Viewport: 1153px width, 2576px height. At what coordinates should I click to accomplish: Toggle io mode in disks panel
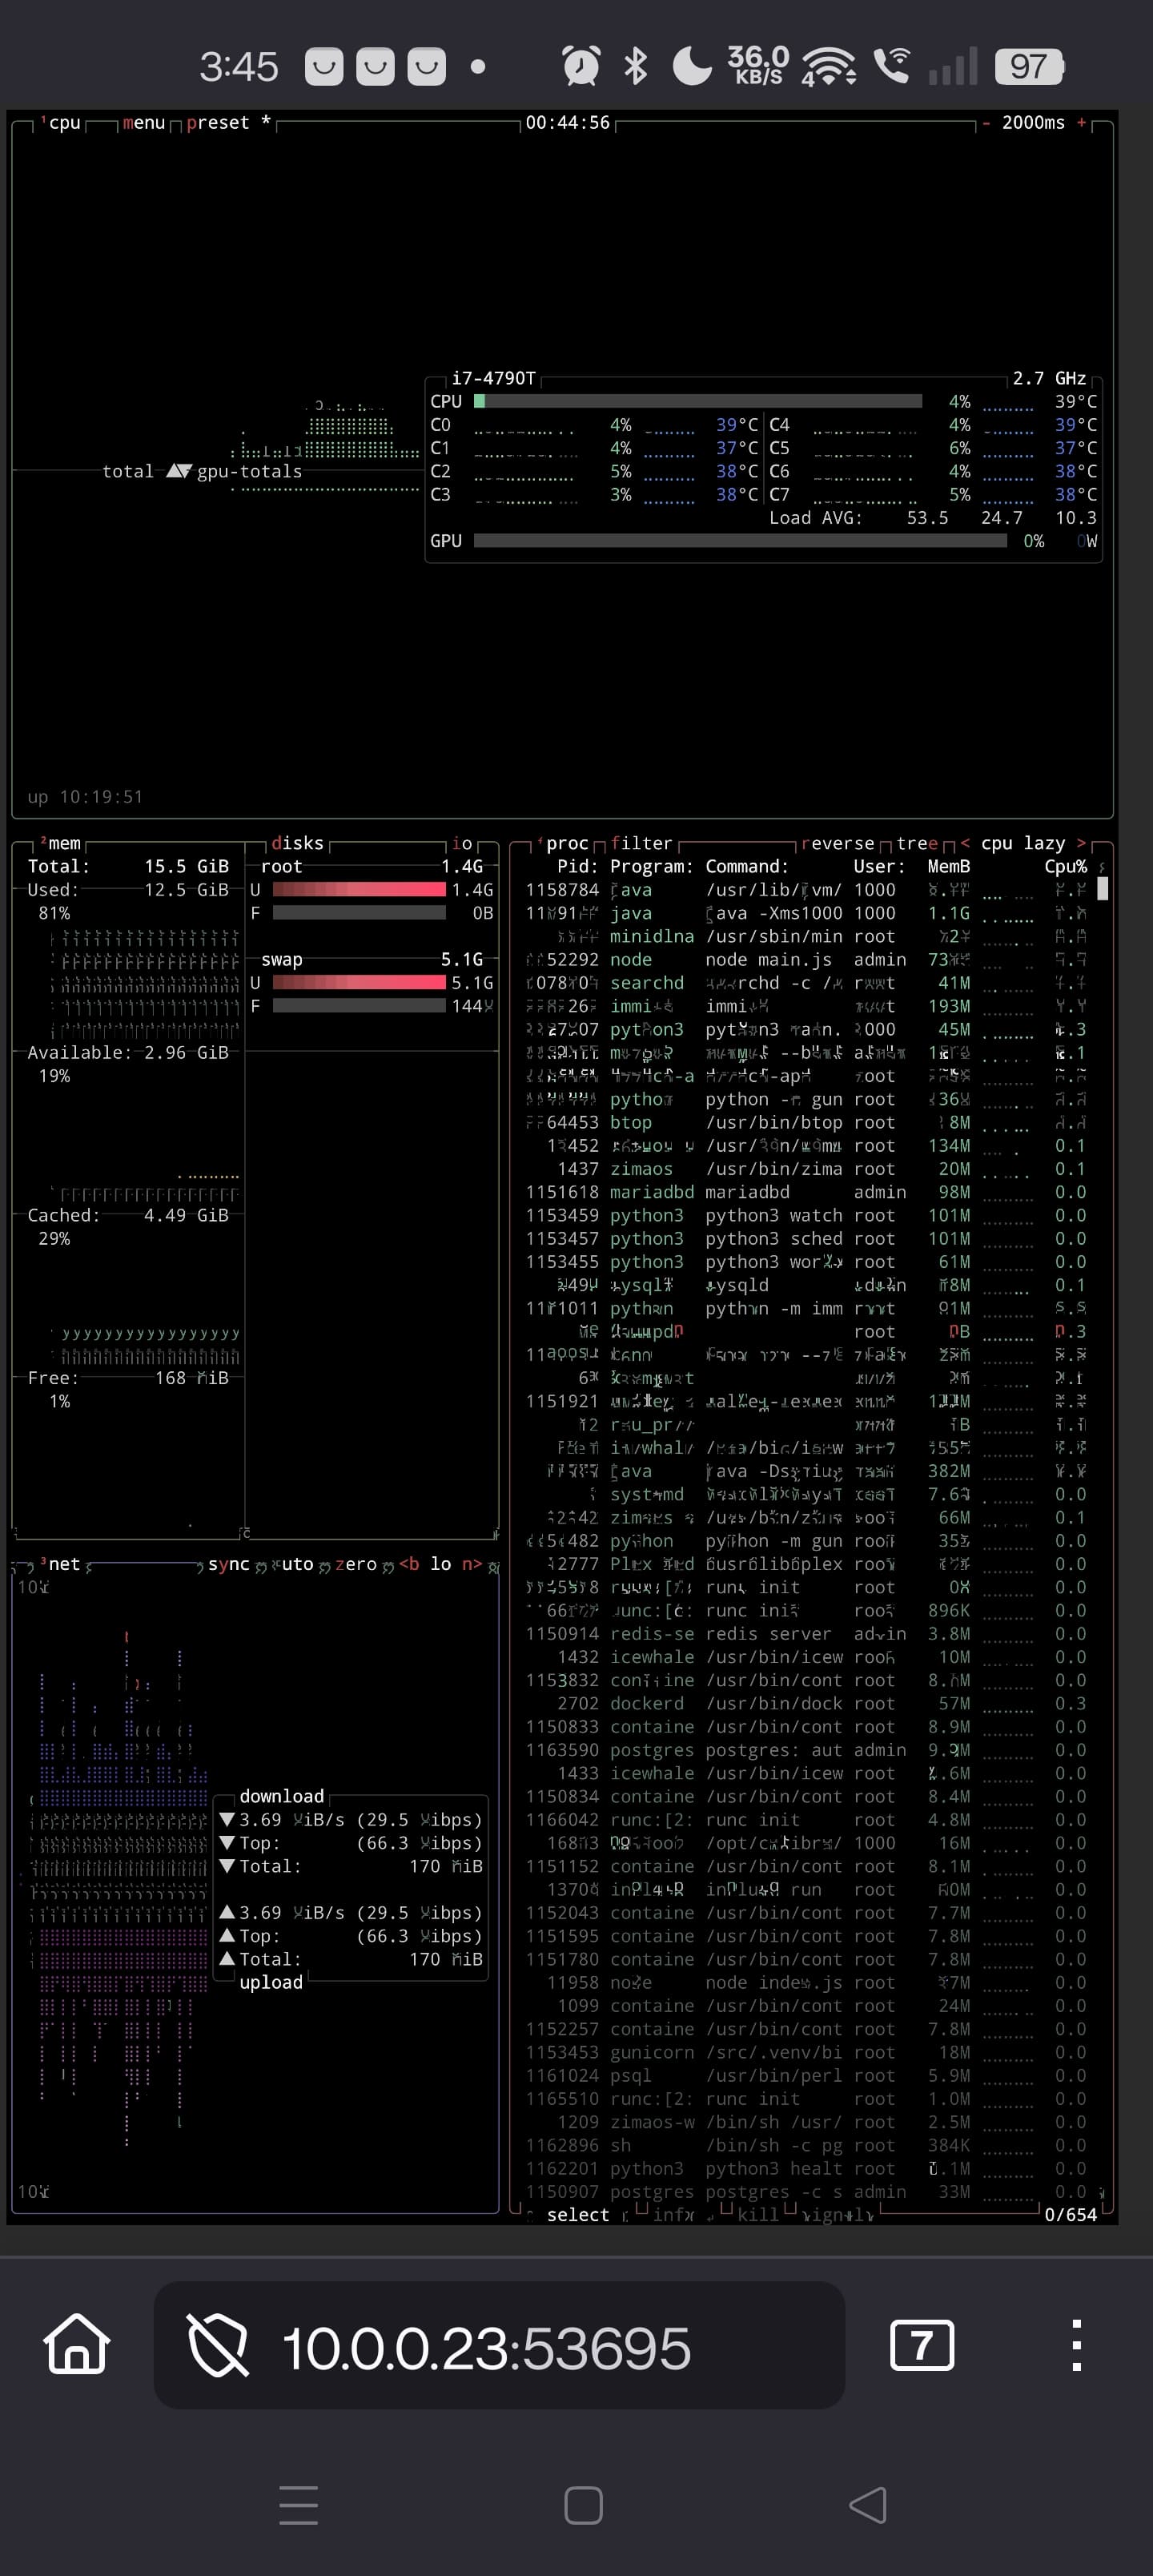(x=462, y=843)
